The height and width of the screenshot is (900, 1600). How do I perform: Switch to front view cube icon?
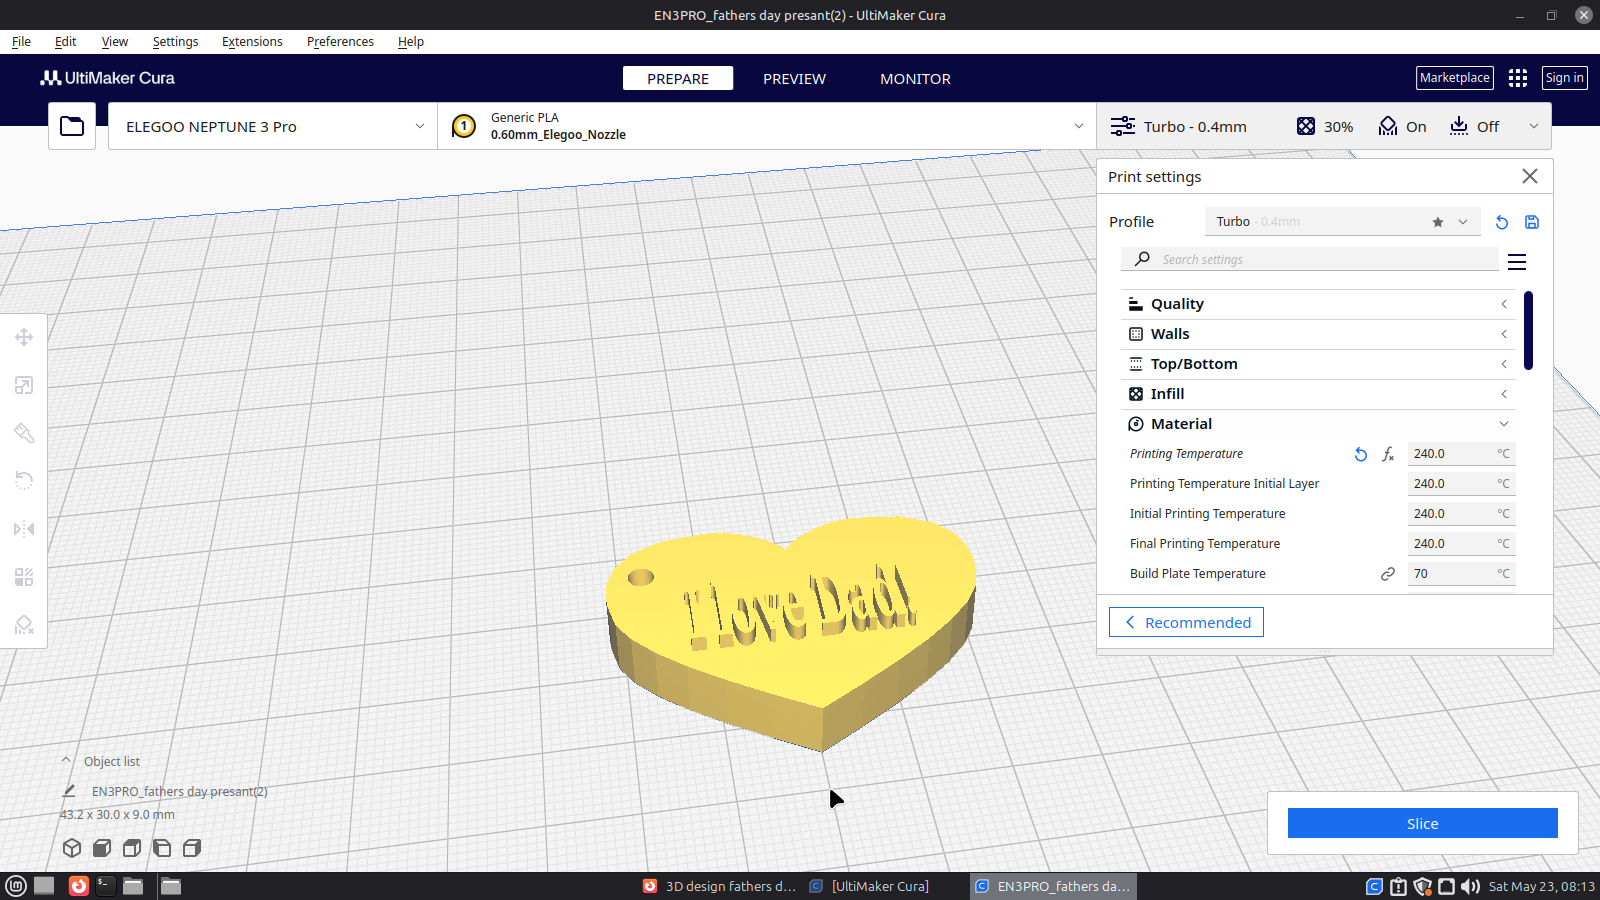(x=102, y=848)
